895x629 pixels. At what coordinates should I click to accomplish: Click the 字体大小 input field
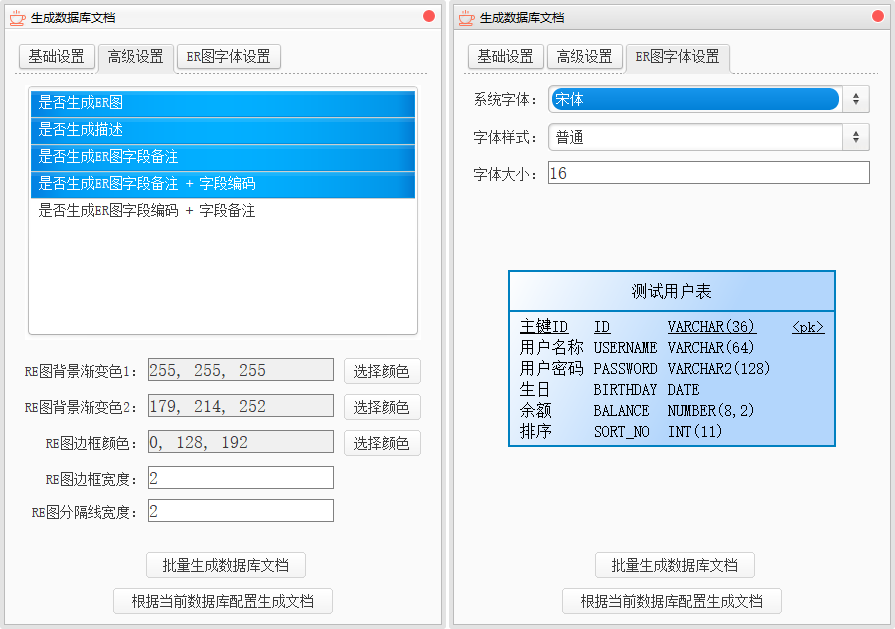(709, 173)
